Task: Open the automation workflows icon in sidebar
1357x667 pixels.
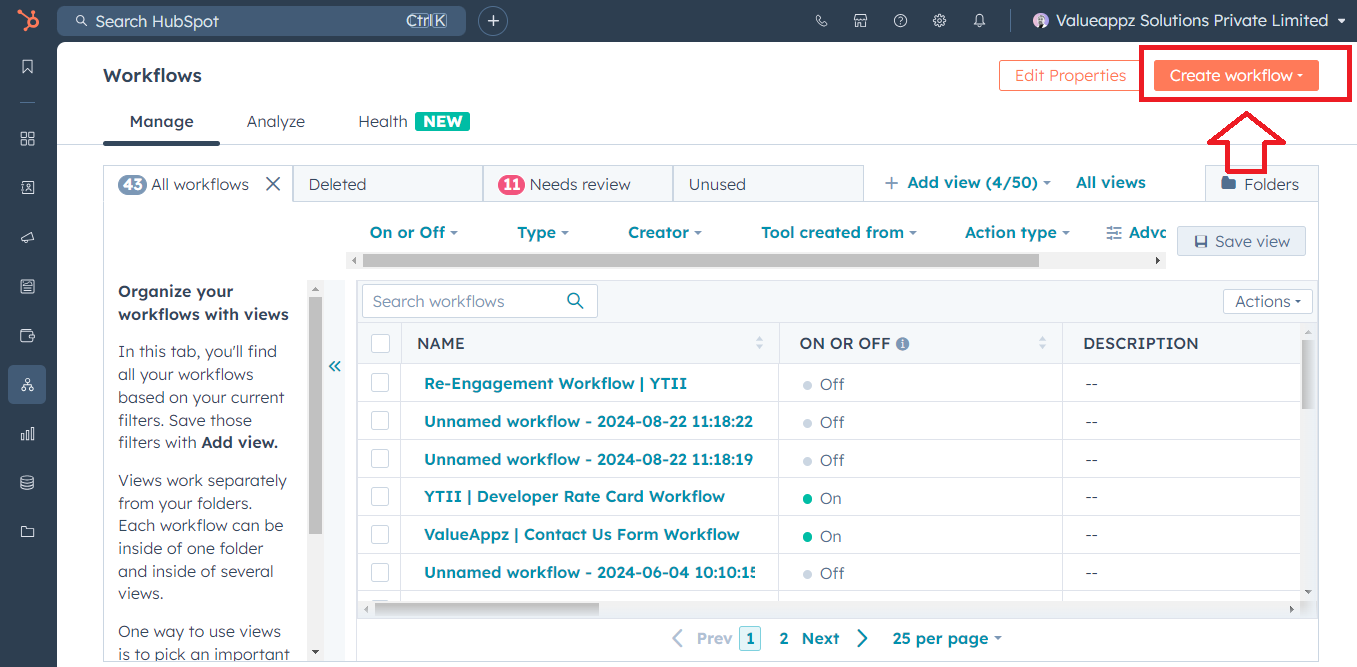Action: (x=27, y=384)
